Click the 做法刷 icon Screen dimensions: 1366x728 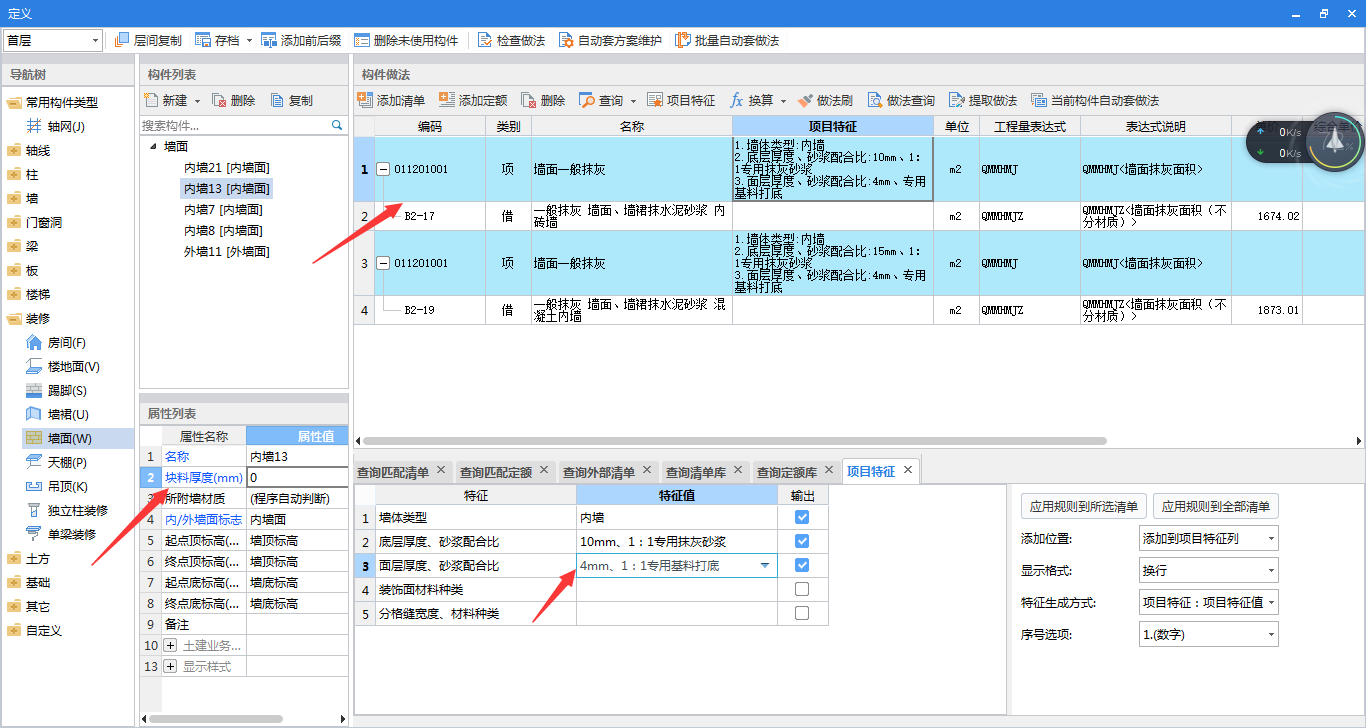click(x=805, y=100)
